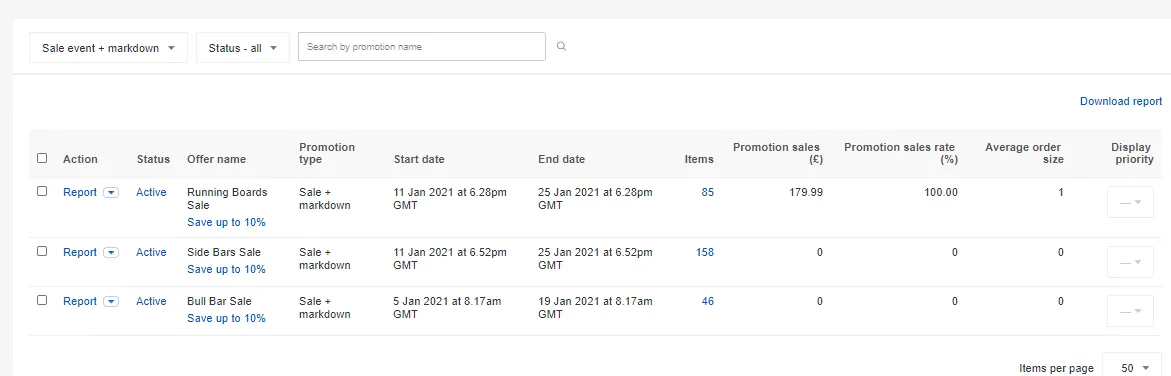Screen dimensions: 1171x376
Task: Open display priority dropdown for Bull Bar Sale
Action: [x=1130, y=311]
